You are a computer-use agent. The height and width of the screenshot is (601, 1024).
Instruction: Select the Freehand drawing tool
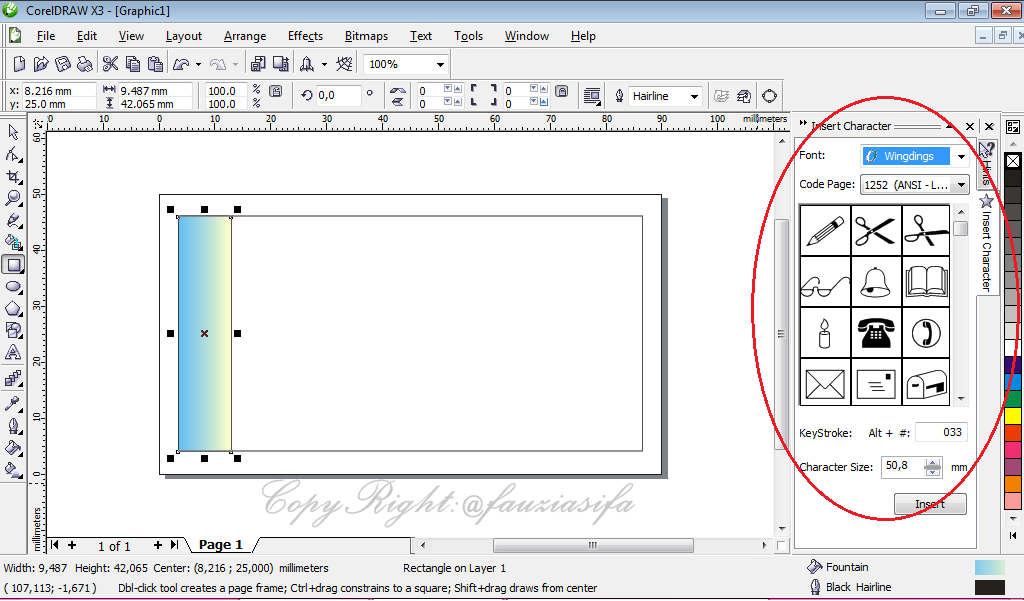[13, 220]
